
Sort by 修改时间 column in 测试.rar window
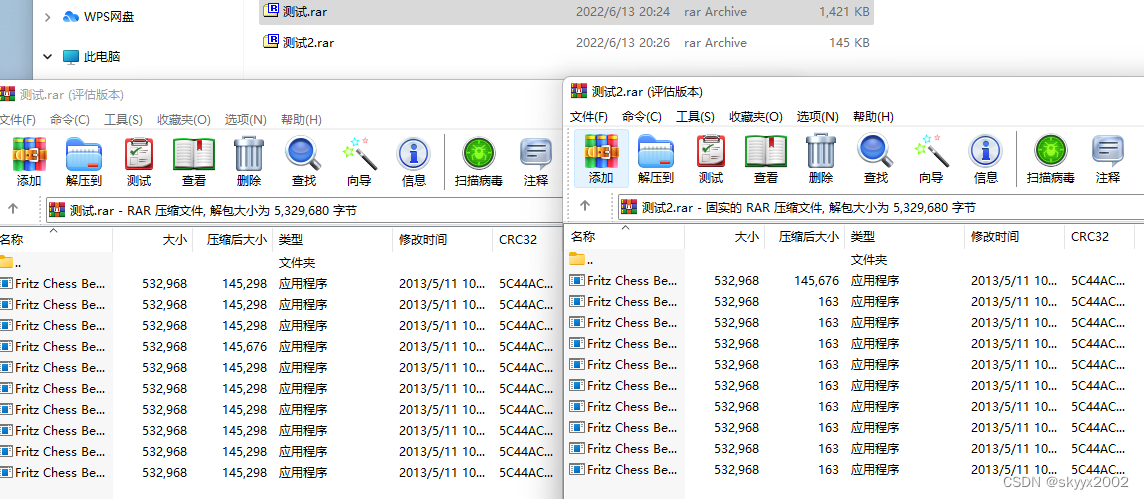click(x=443, y=239)
